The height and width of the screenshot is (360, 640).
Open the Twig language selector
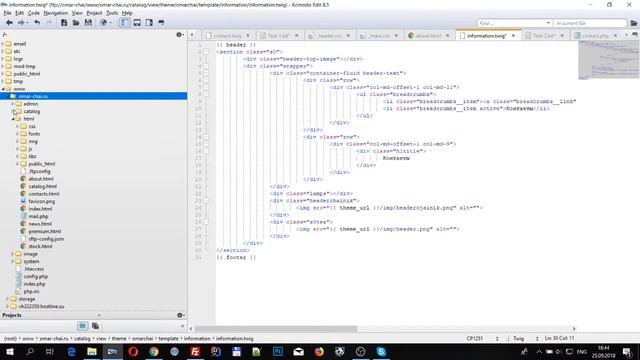pos(525,338)
